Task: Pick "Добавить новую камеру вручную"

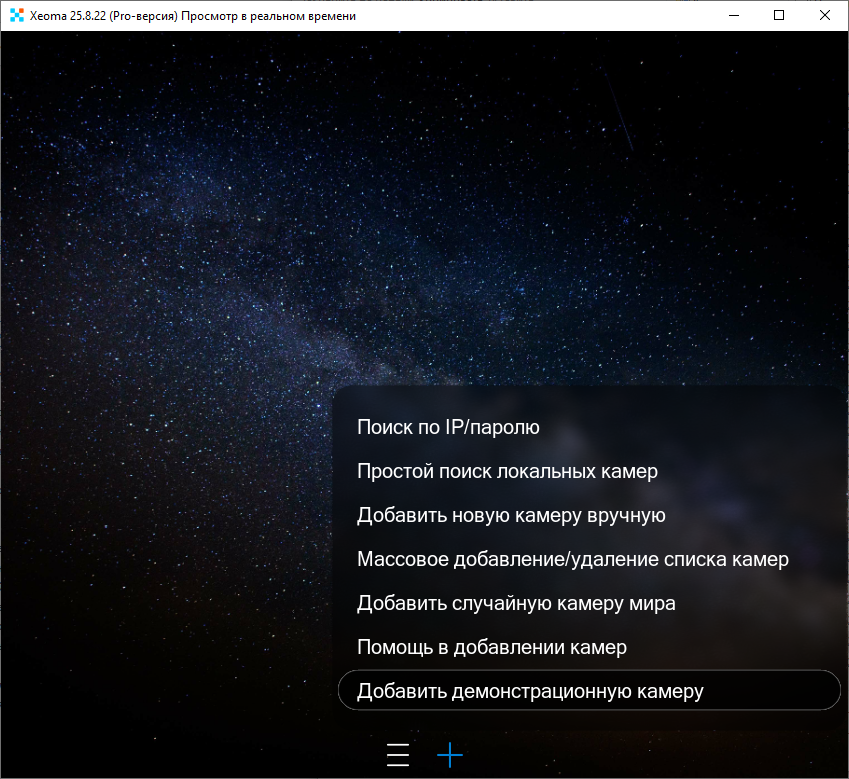Action: (511, 515)
